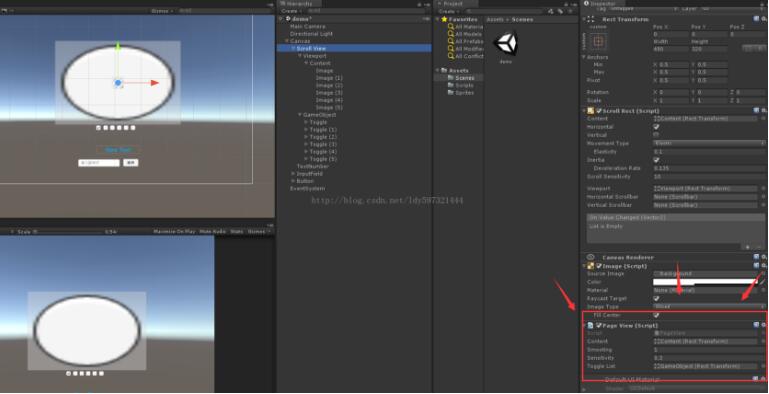
Task: Open help for the Rect Transform component
Action: pos(756,19)
